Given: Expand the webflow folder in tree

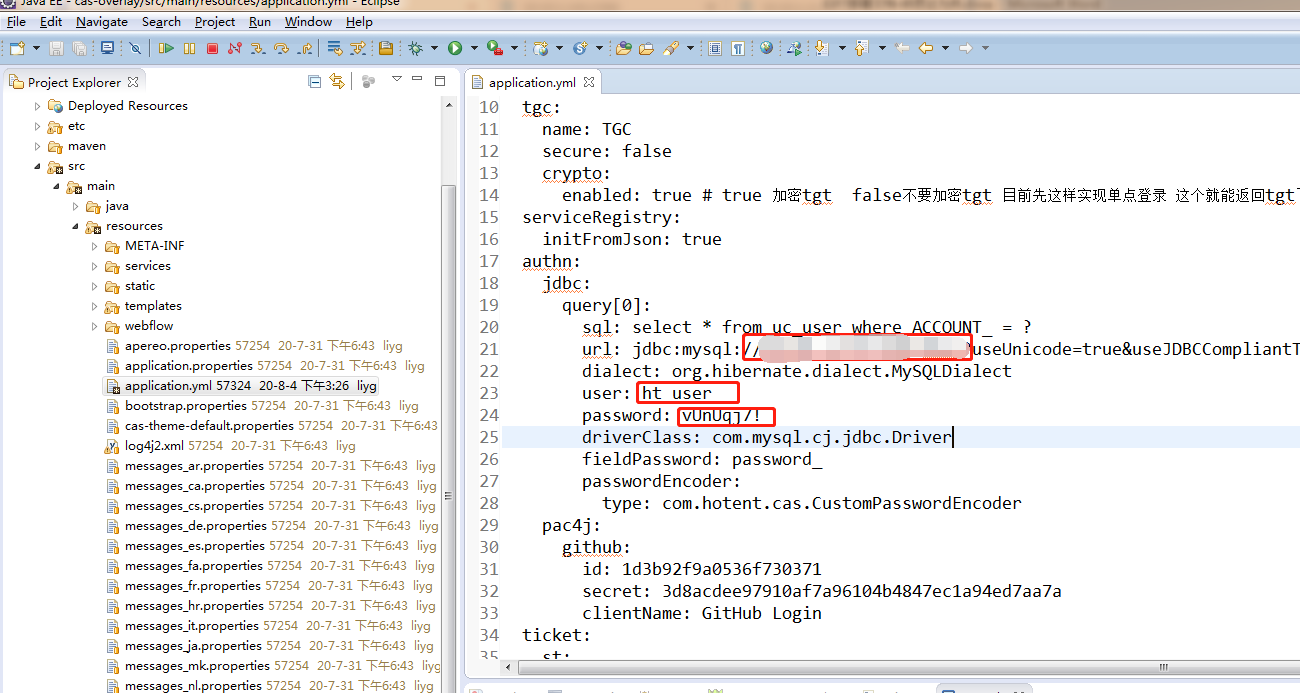Looking at the screenshot, I should point(94,326).
